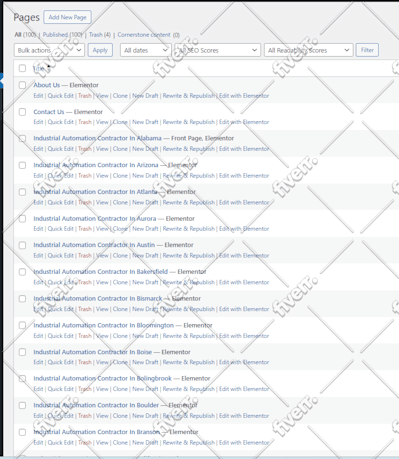399x459 pixels.
Task: Select checkbox for the Bakersfield page
Action: point(22,272)
